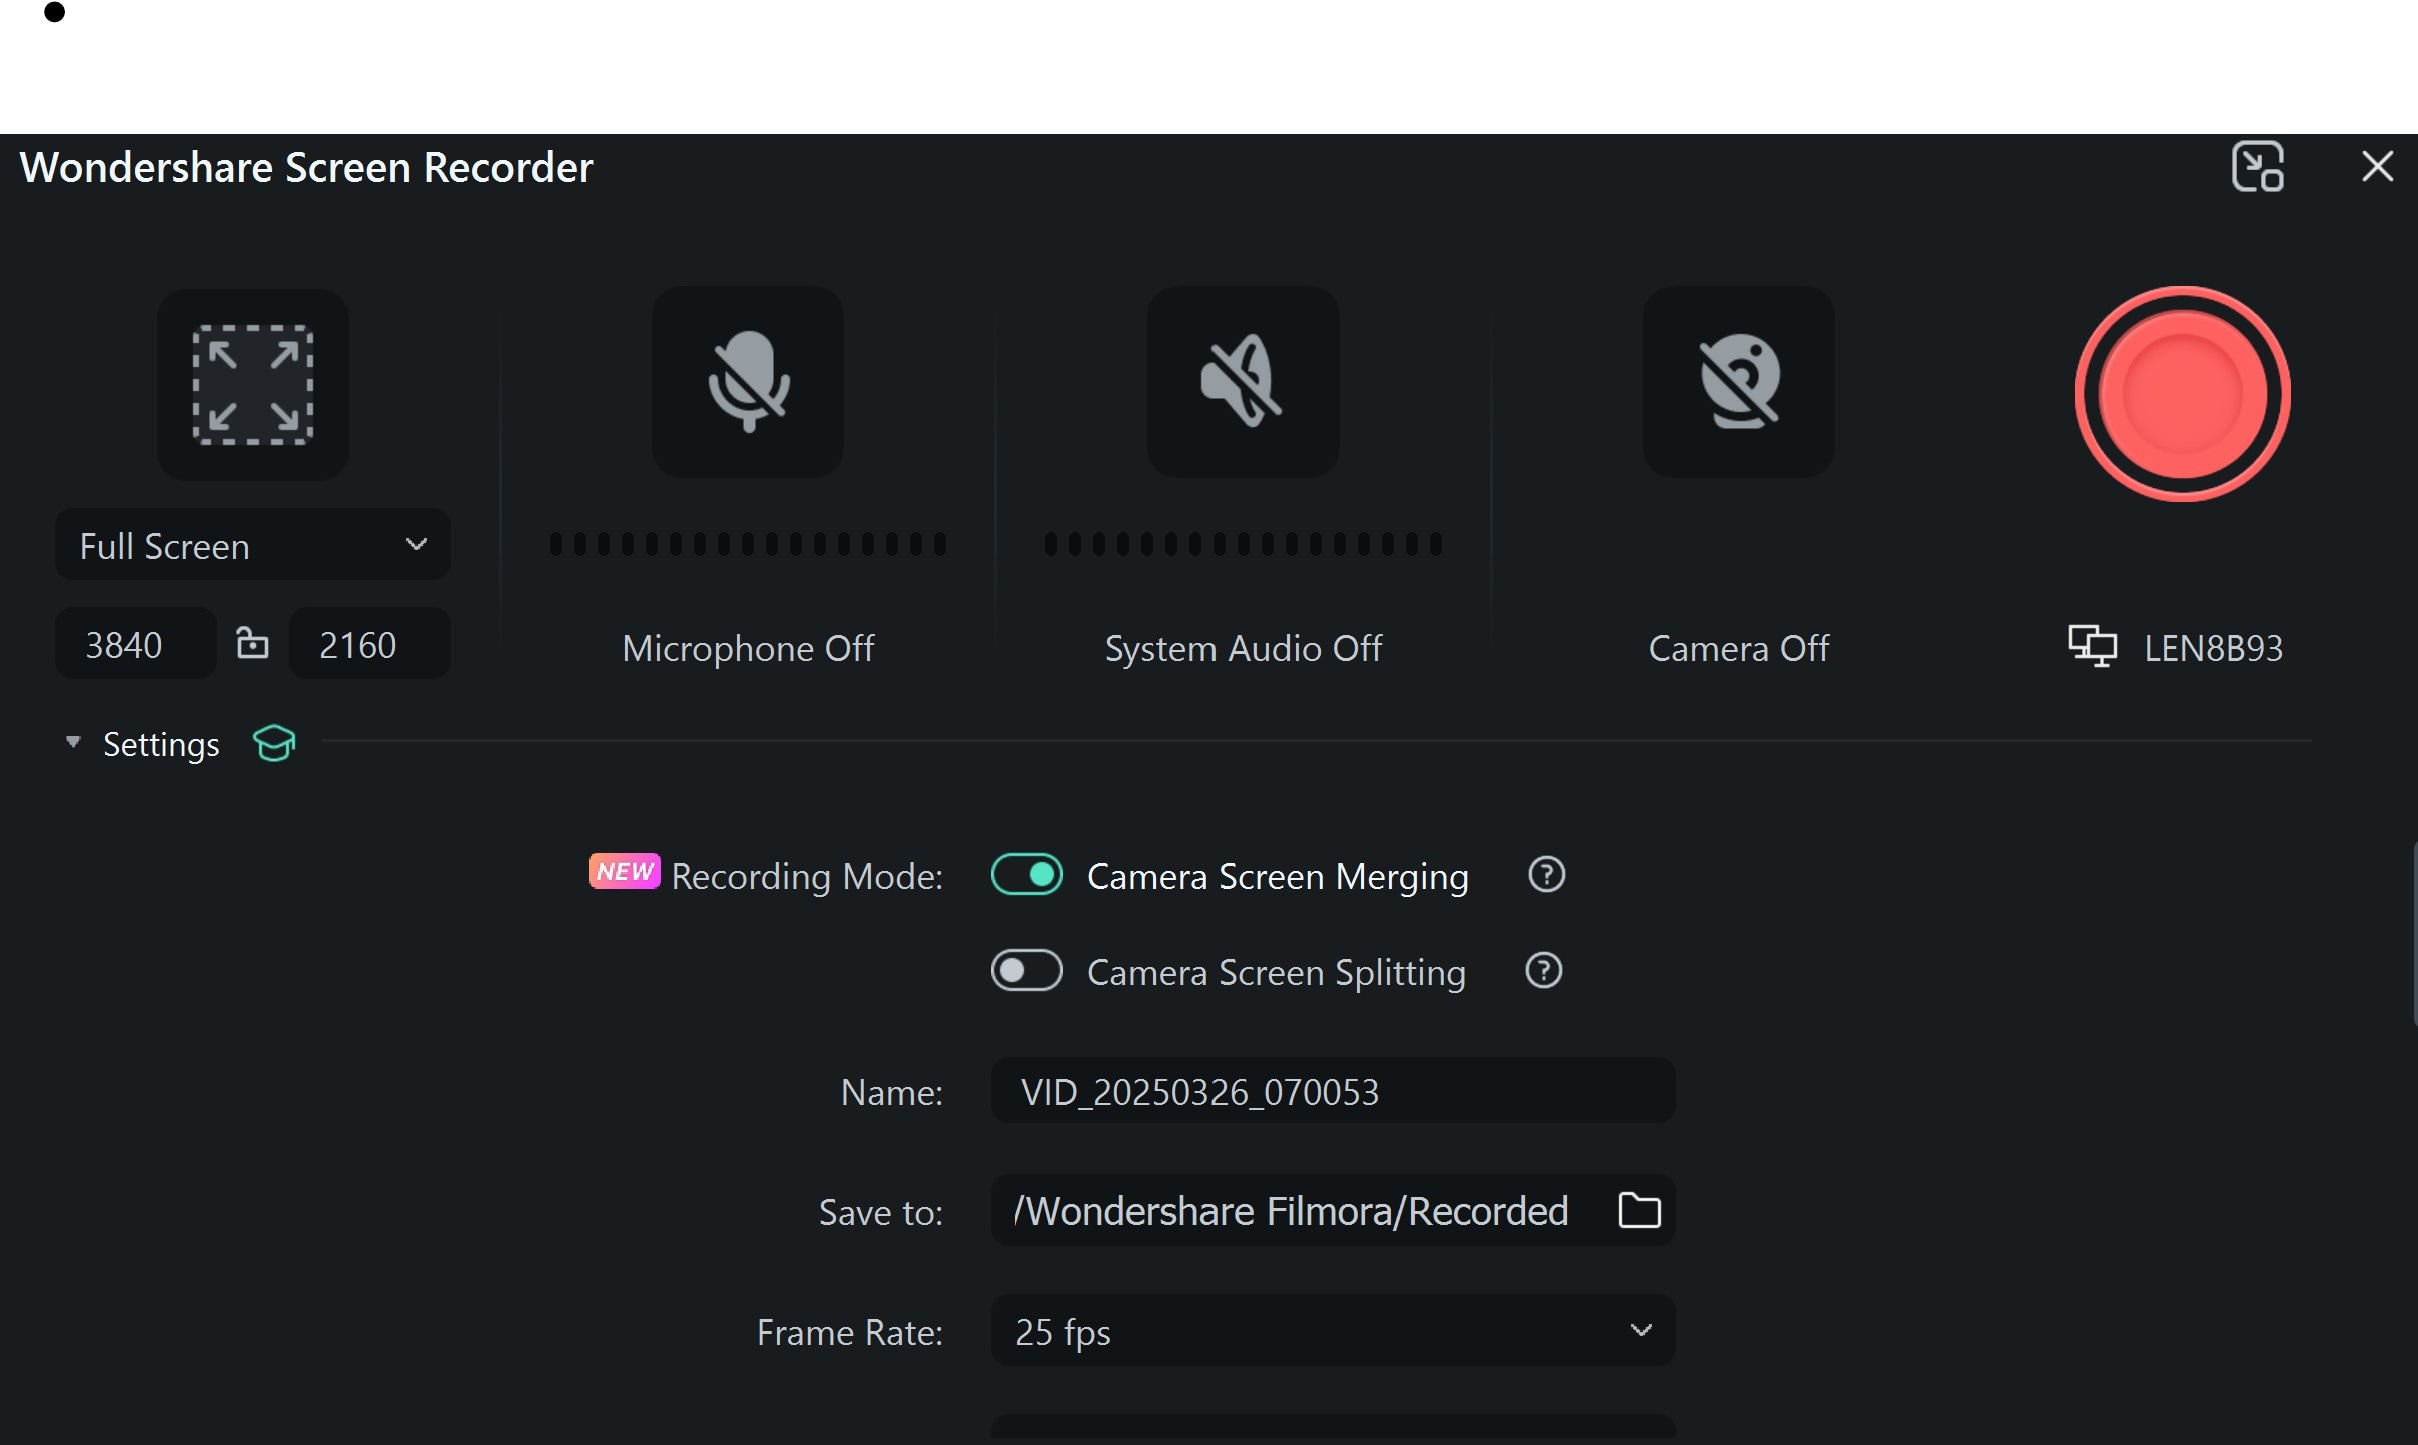Viewport: 2418px width, 1445px height.
Task: Click the monitor icon beside LEN8B93
Action: pyautogui.click(x=2092, y=646)
